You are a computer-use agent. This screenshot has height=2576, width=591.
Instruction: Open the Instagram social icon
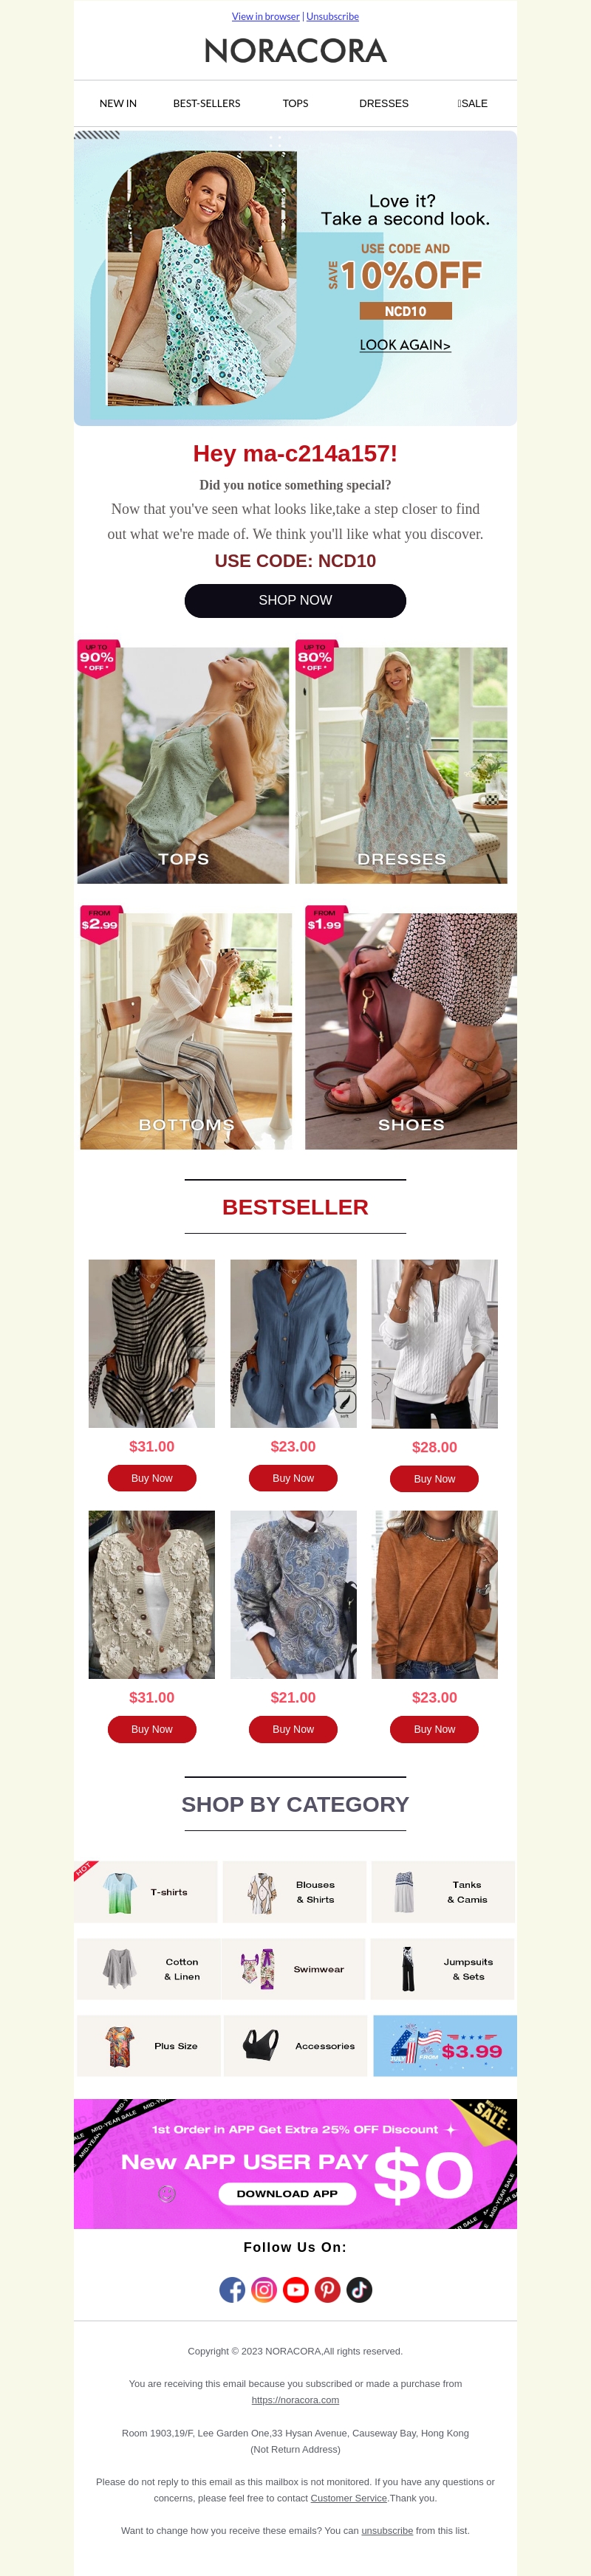coord(264,2290)
